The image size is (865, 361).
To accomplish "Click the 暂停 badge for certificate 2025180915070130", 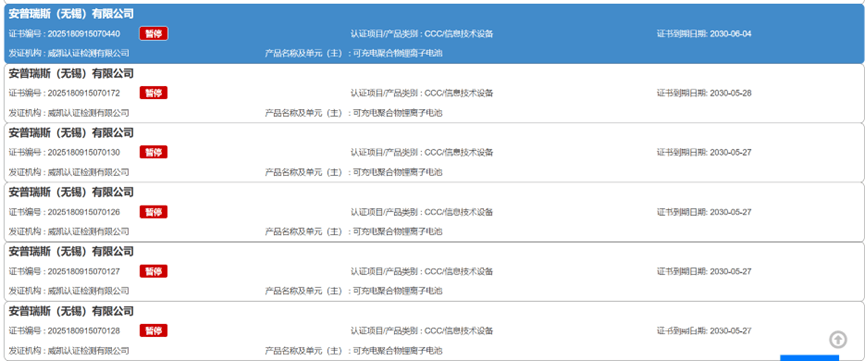I will (x=153, y=152).
